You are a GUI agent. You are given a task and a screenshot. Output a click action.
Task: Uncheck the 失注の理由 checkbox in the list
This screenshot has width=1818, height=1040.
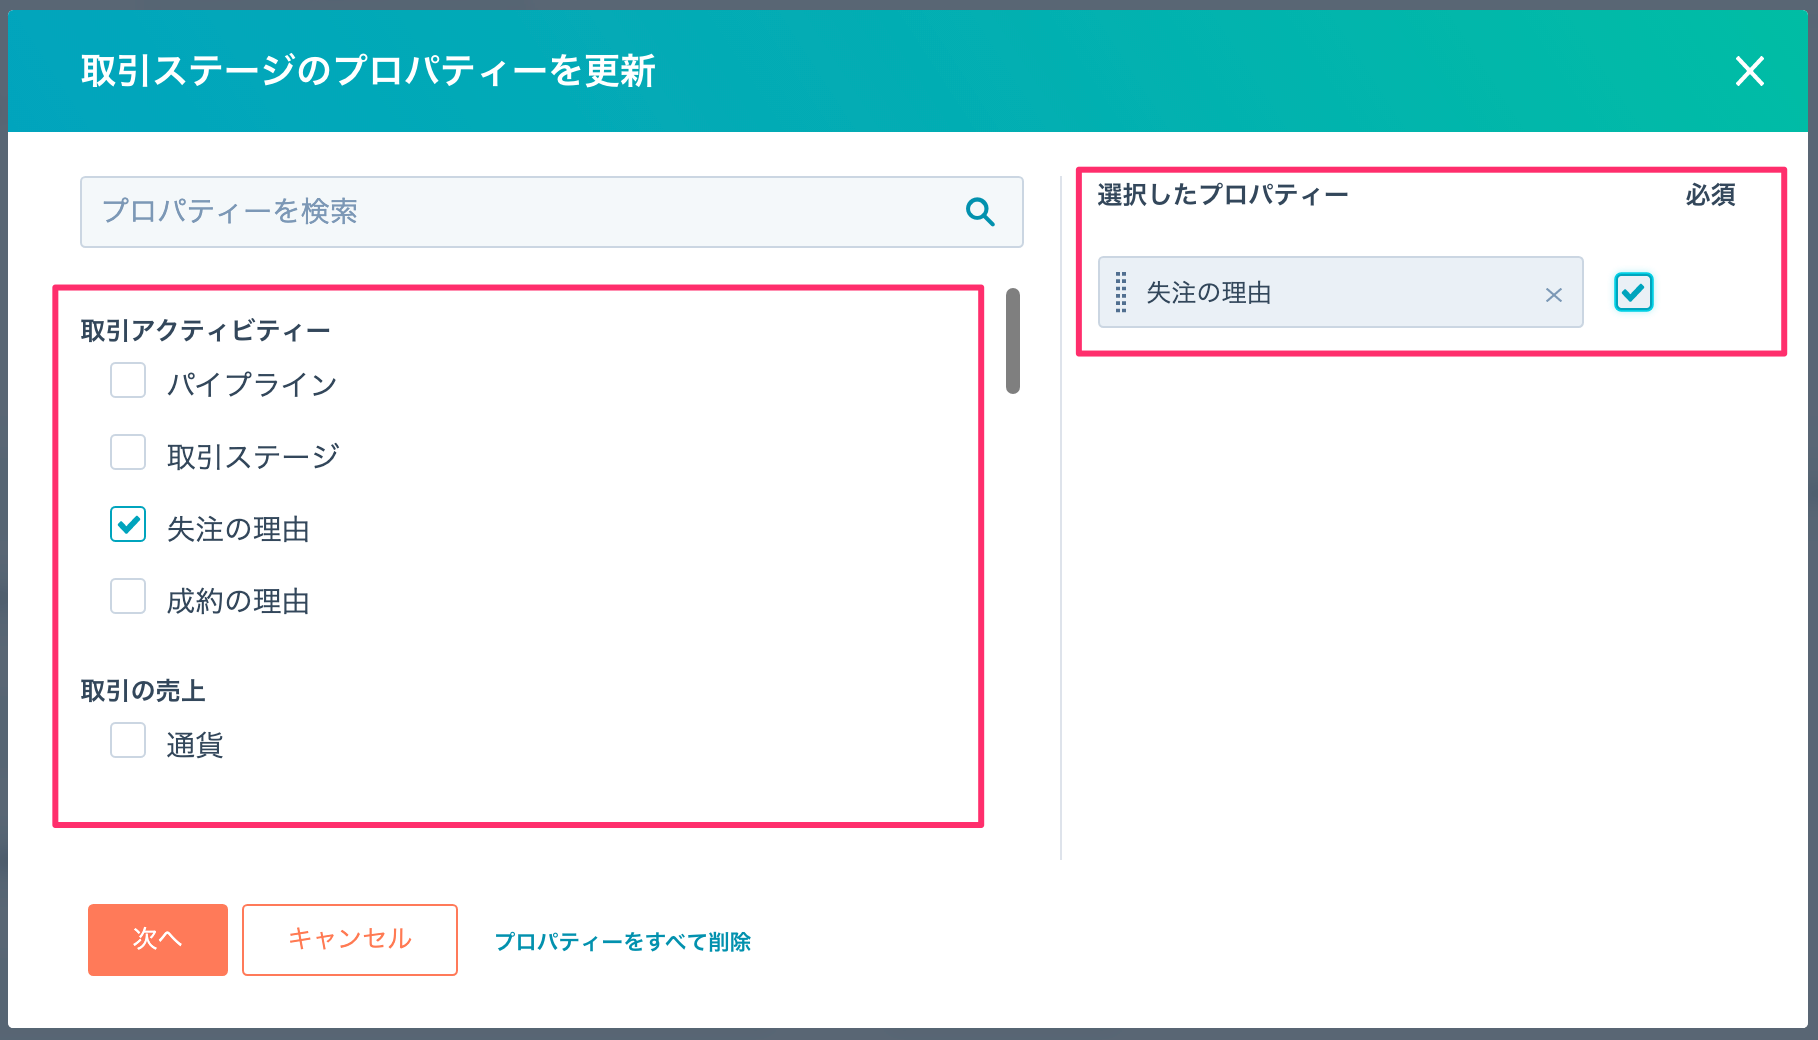(x=128, y=524)
